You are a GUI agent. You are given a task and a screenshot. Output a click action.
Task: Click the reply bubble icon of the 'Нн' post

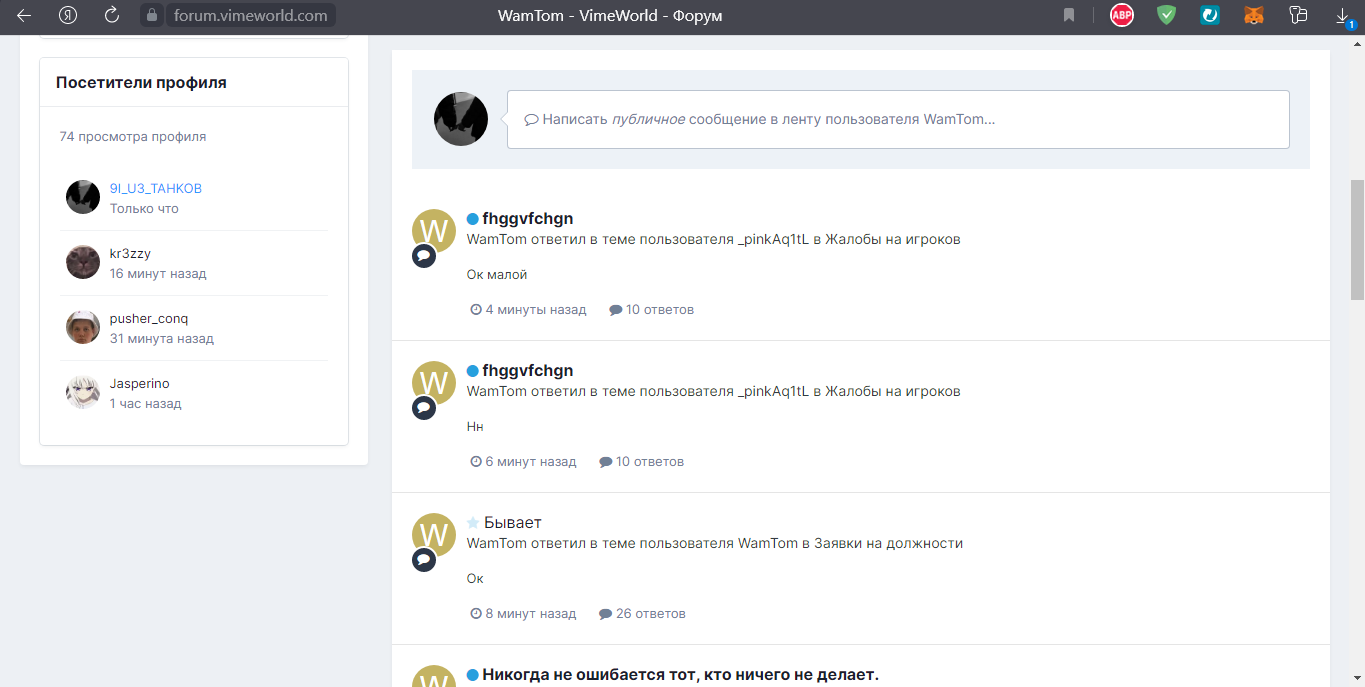click(x=605, y=462)
